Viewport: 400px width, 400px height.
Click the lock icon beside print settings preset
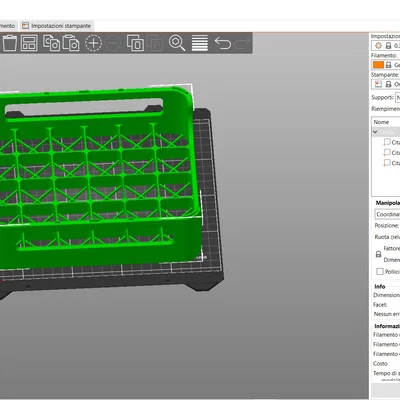tap(388, 45)
